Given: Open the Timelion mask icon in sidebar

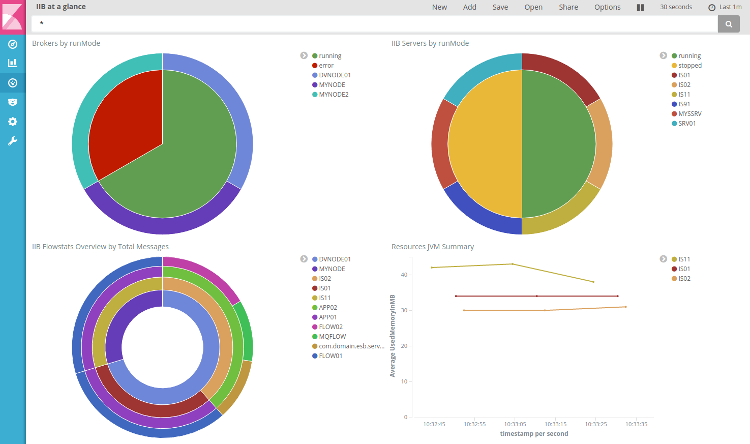Looking at the screenshot, I should tap(12, 101).
